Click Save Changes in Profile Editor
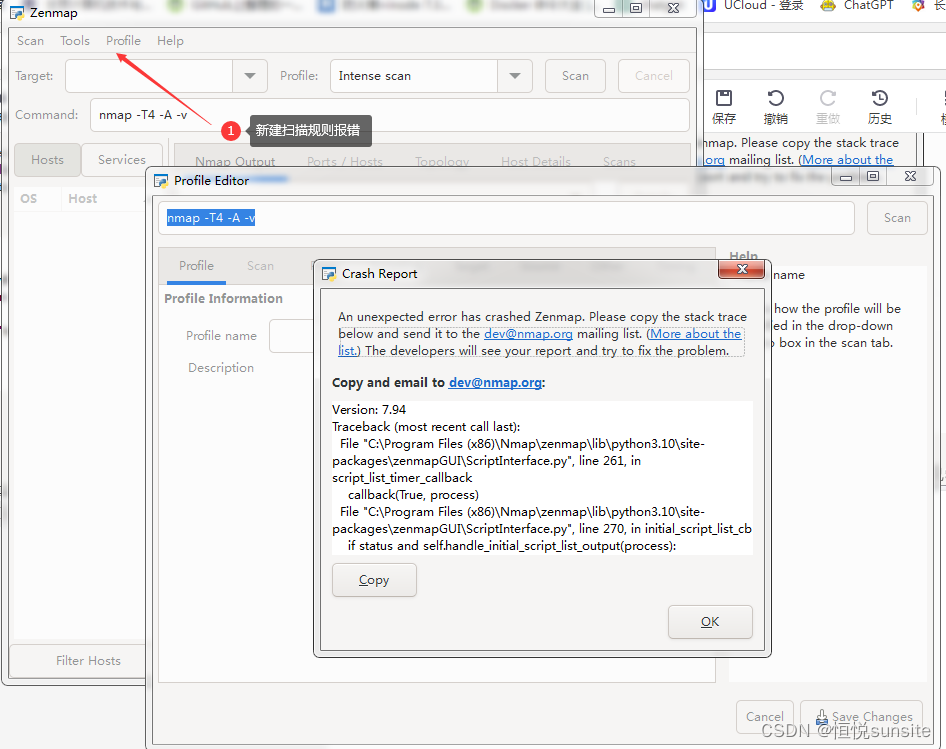The width and height of the screenshot is (946, 749). (x=862, y=716)
